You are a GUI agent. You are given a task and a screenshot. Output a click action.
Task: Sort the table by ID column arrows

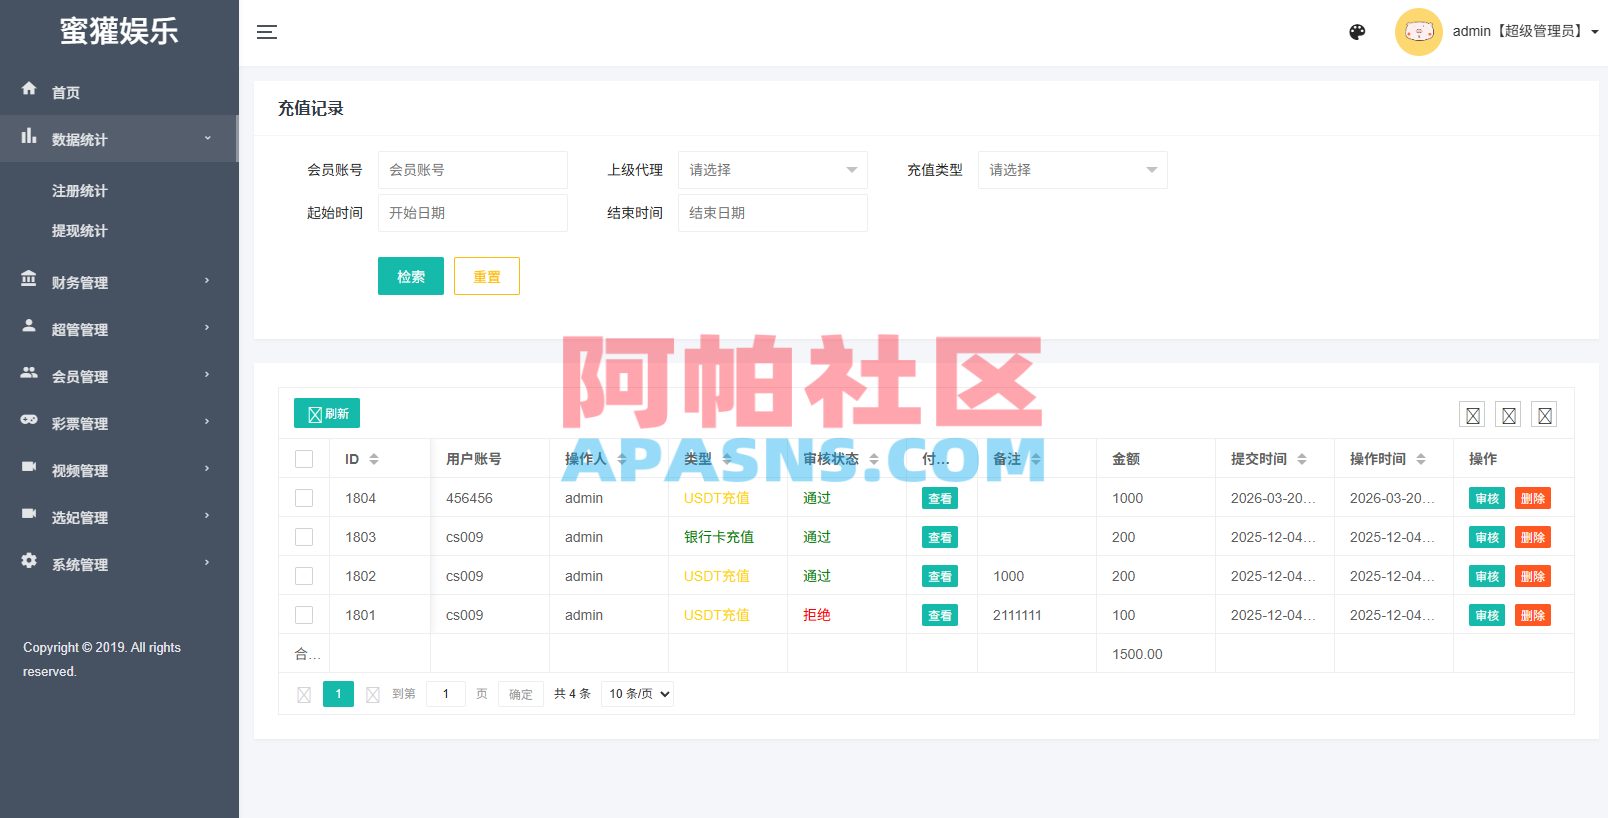click(374, 459)
